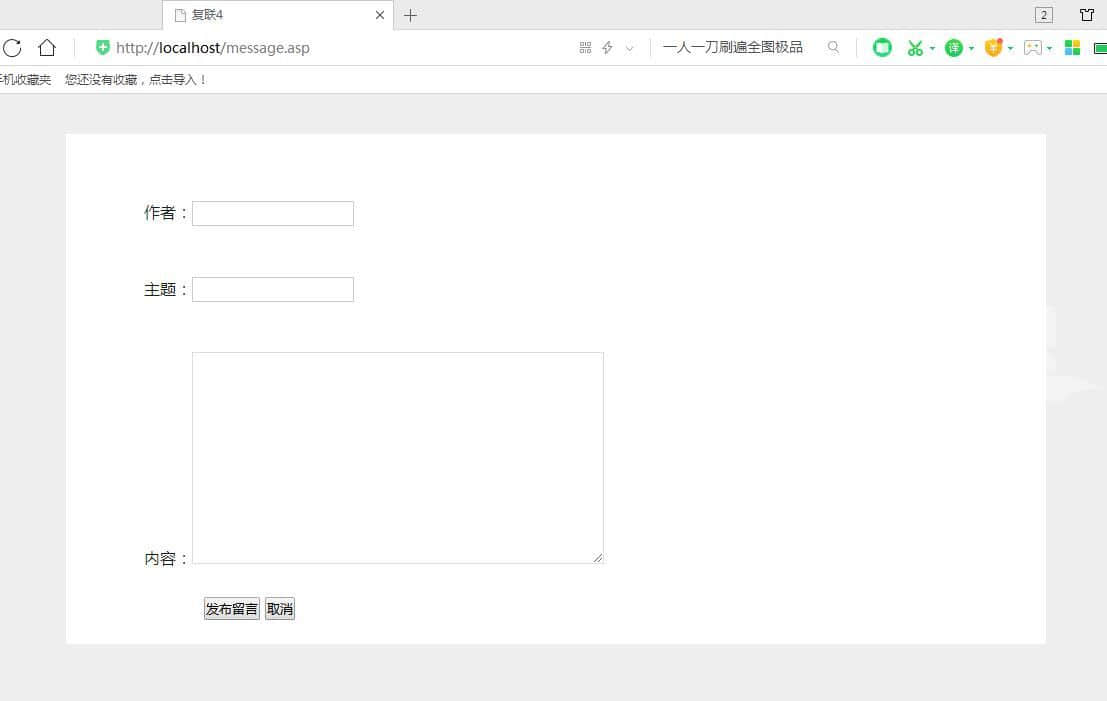The height and width of the screenshot is (701, 1107).
Task: Open the QR code grid icon
Action: (585, 48)
